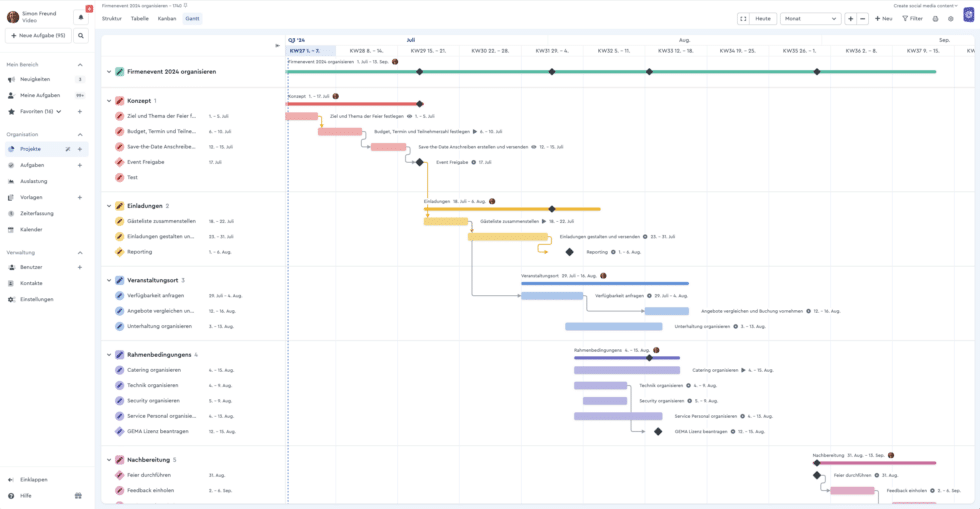
Task: Open Gantt settings gear icon
Action: [951, 19]
